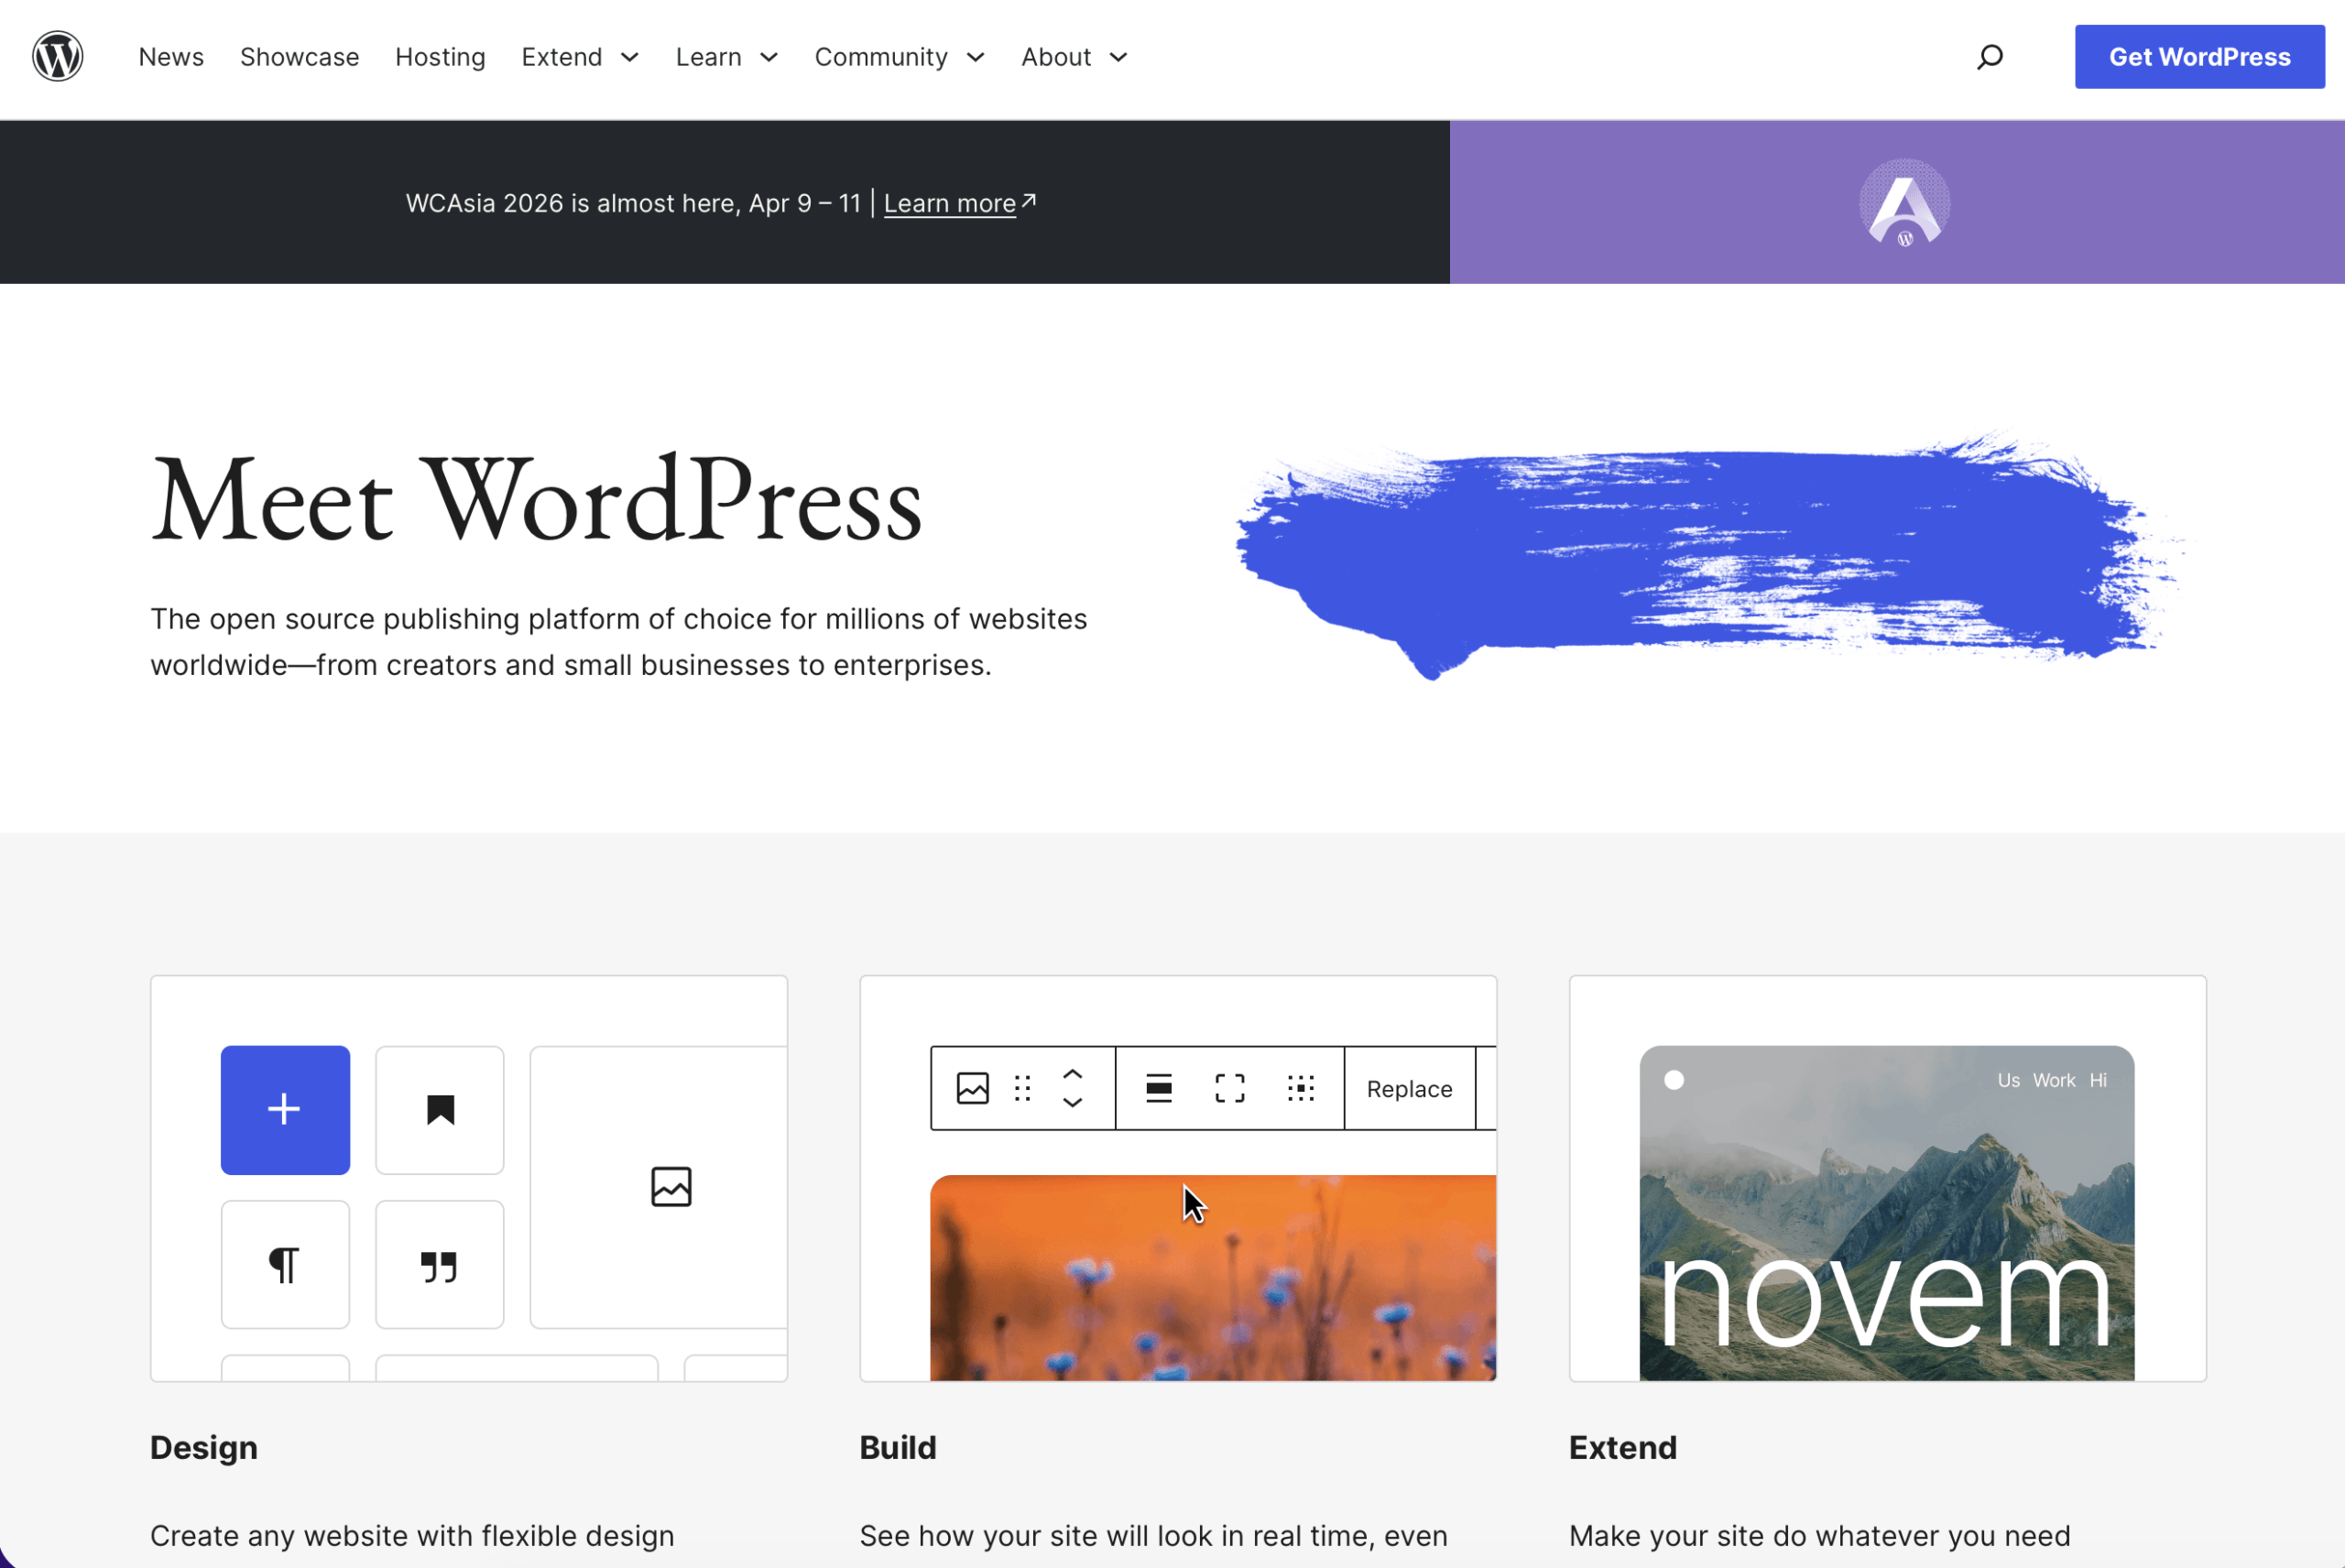Open the search function
This screenshot has width=2345, height=1568.
click(1989, 56)
